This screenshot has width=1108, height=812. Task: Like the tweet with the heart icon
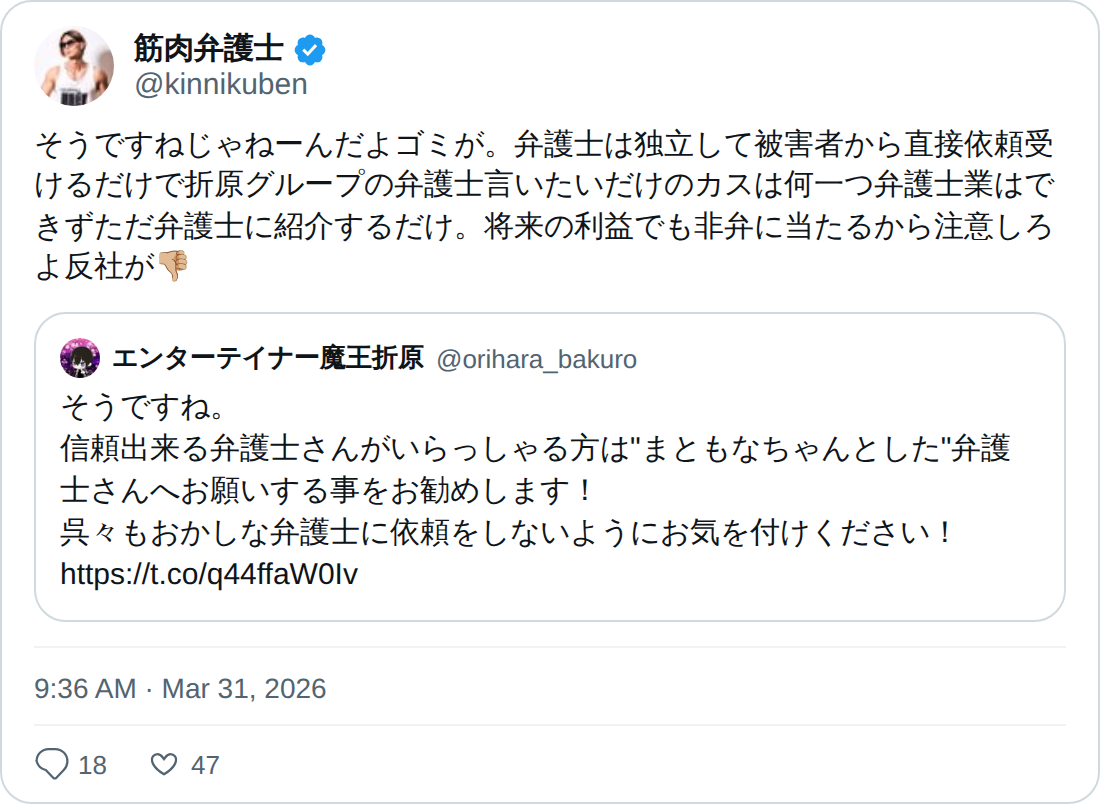tap(163, 765)
